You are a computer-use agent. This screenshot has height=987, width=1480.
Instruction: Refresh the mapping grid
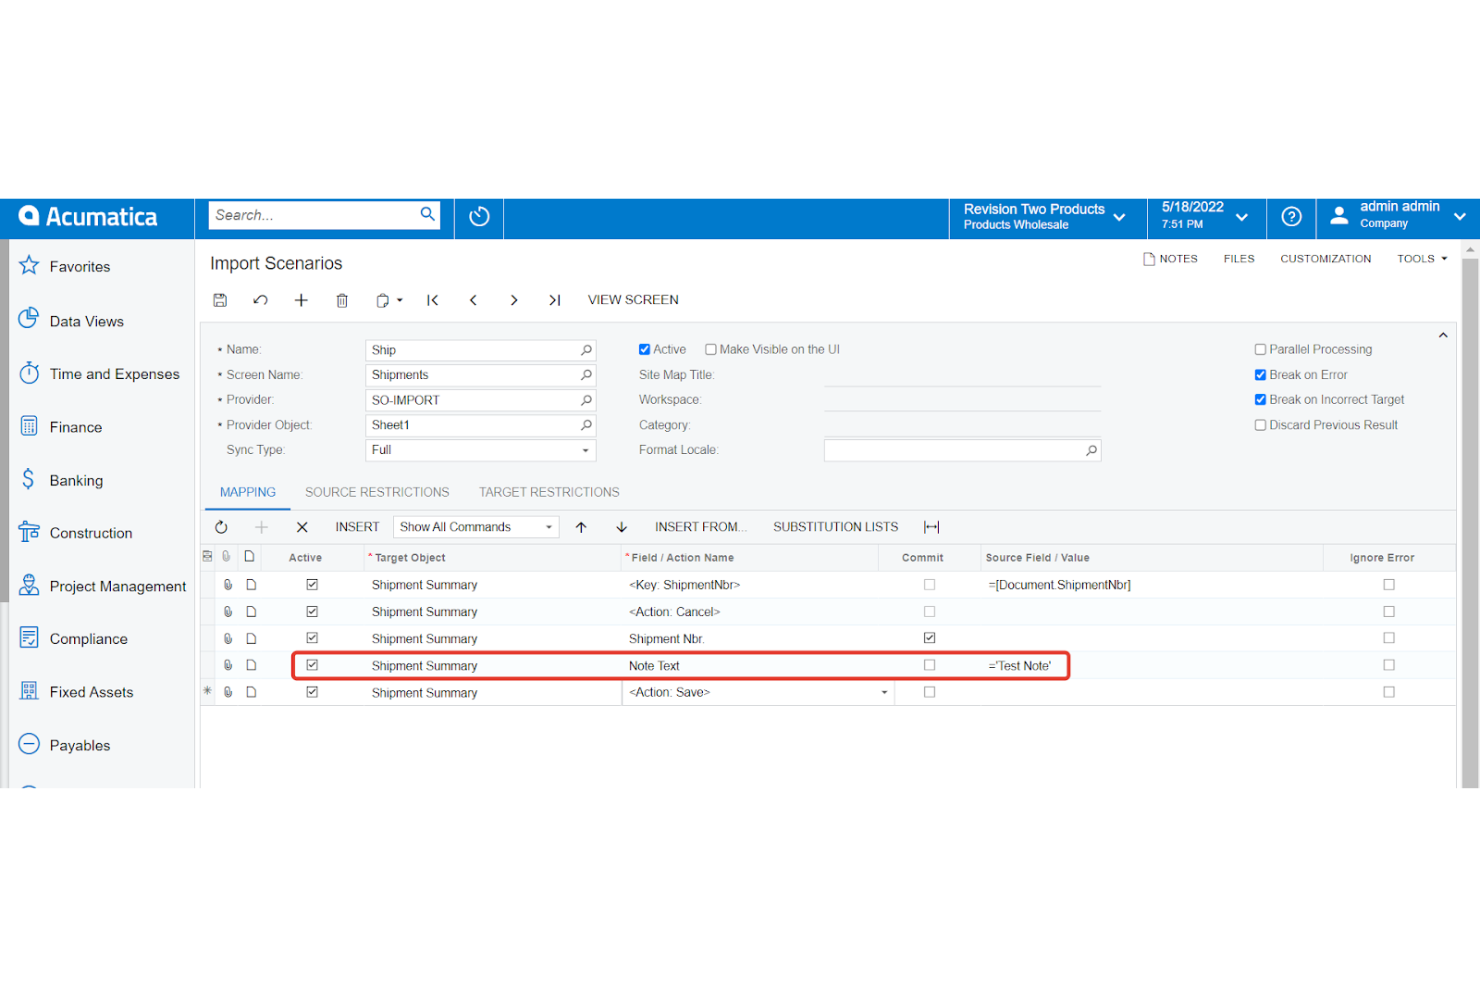click(221, 527)
